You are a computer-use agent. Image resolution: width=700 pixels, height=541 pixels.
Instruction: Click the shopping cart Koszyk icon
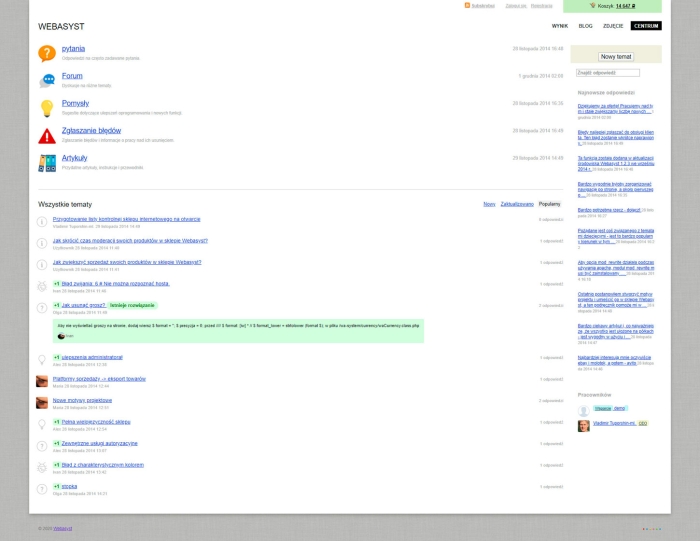click(x=593, y=5)
